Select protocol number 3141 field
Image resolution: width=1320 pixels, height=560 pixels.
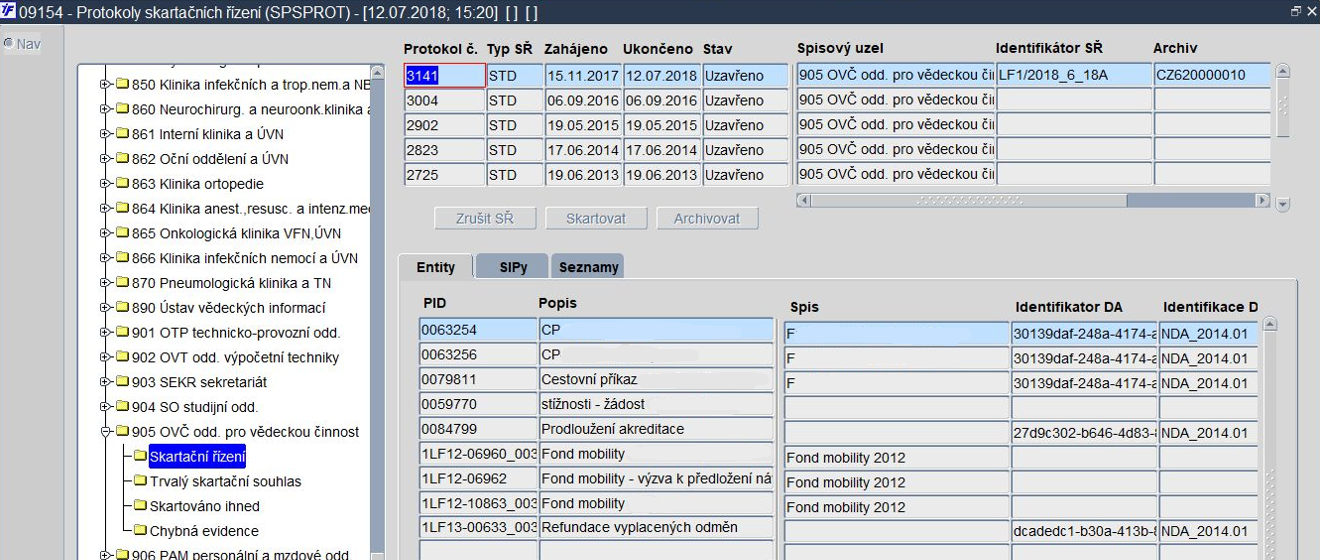pyautogui.click(x=444, y=76)
